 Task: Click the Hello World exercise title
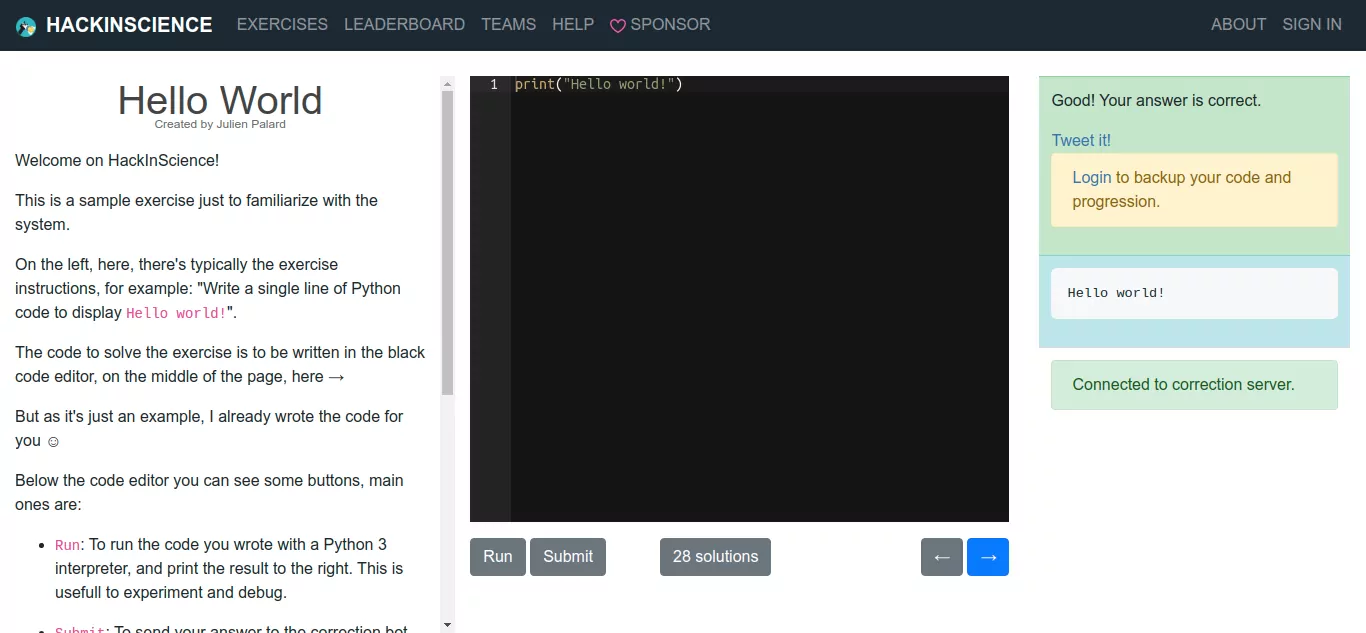[220, 101]
